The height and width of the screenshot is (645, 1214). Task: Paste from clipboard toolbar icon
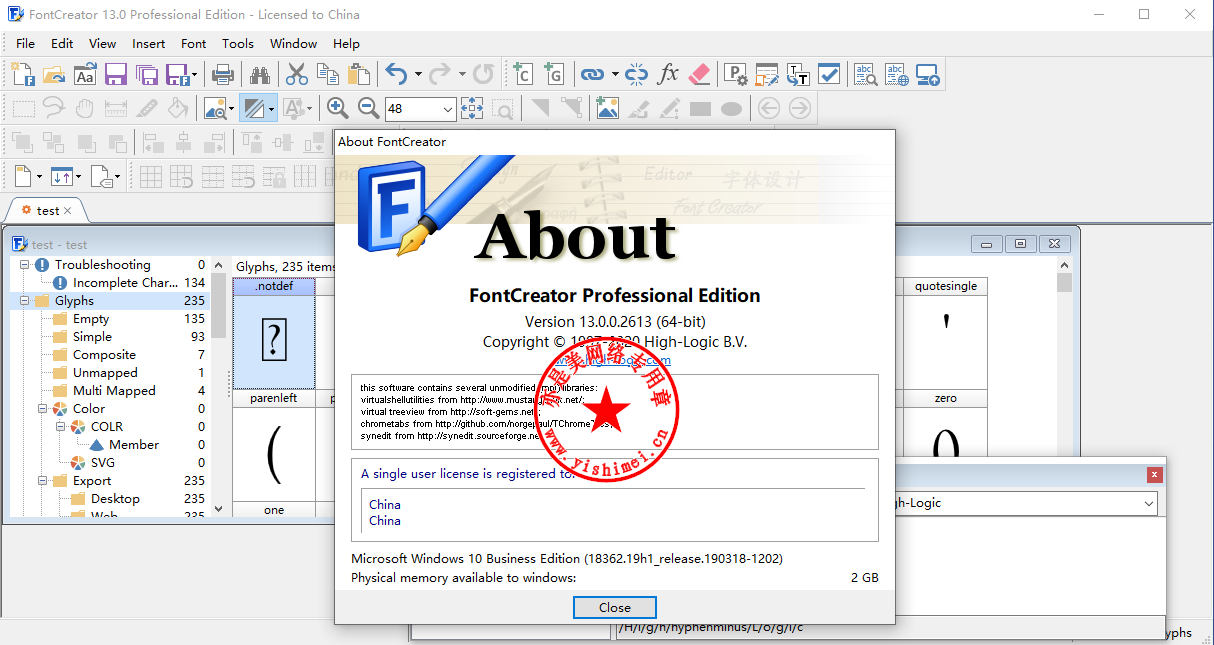359,74
